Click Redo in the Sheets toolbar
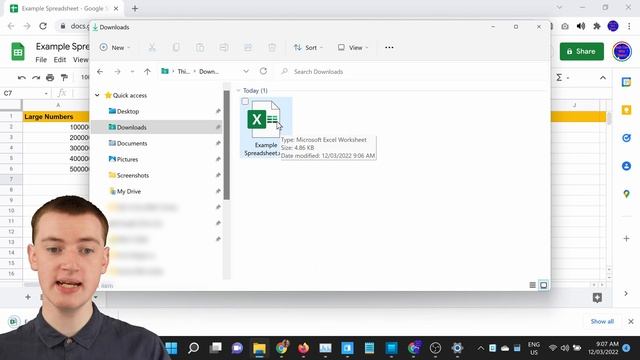The image size is (640, 360). pos(36,78)
